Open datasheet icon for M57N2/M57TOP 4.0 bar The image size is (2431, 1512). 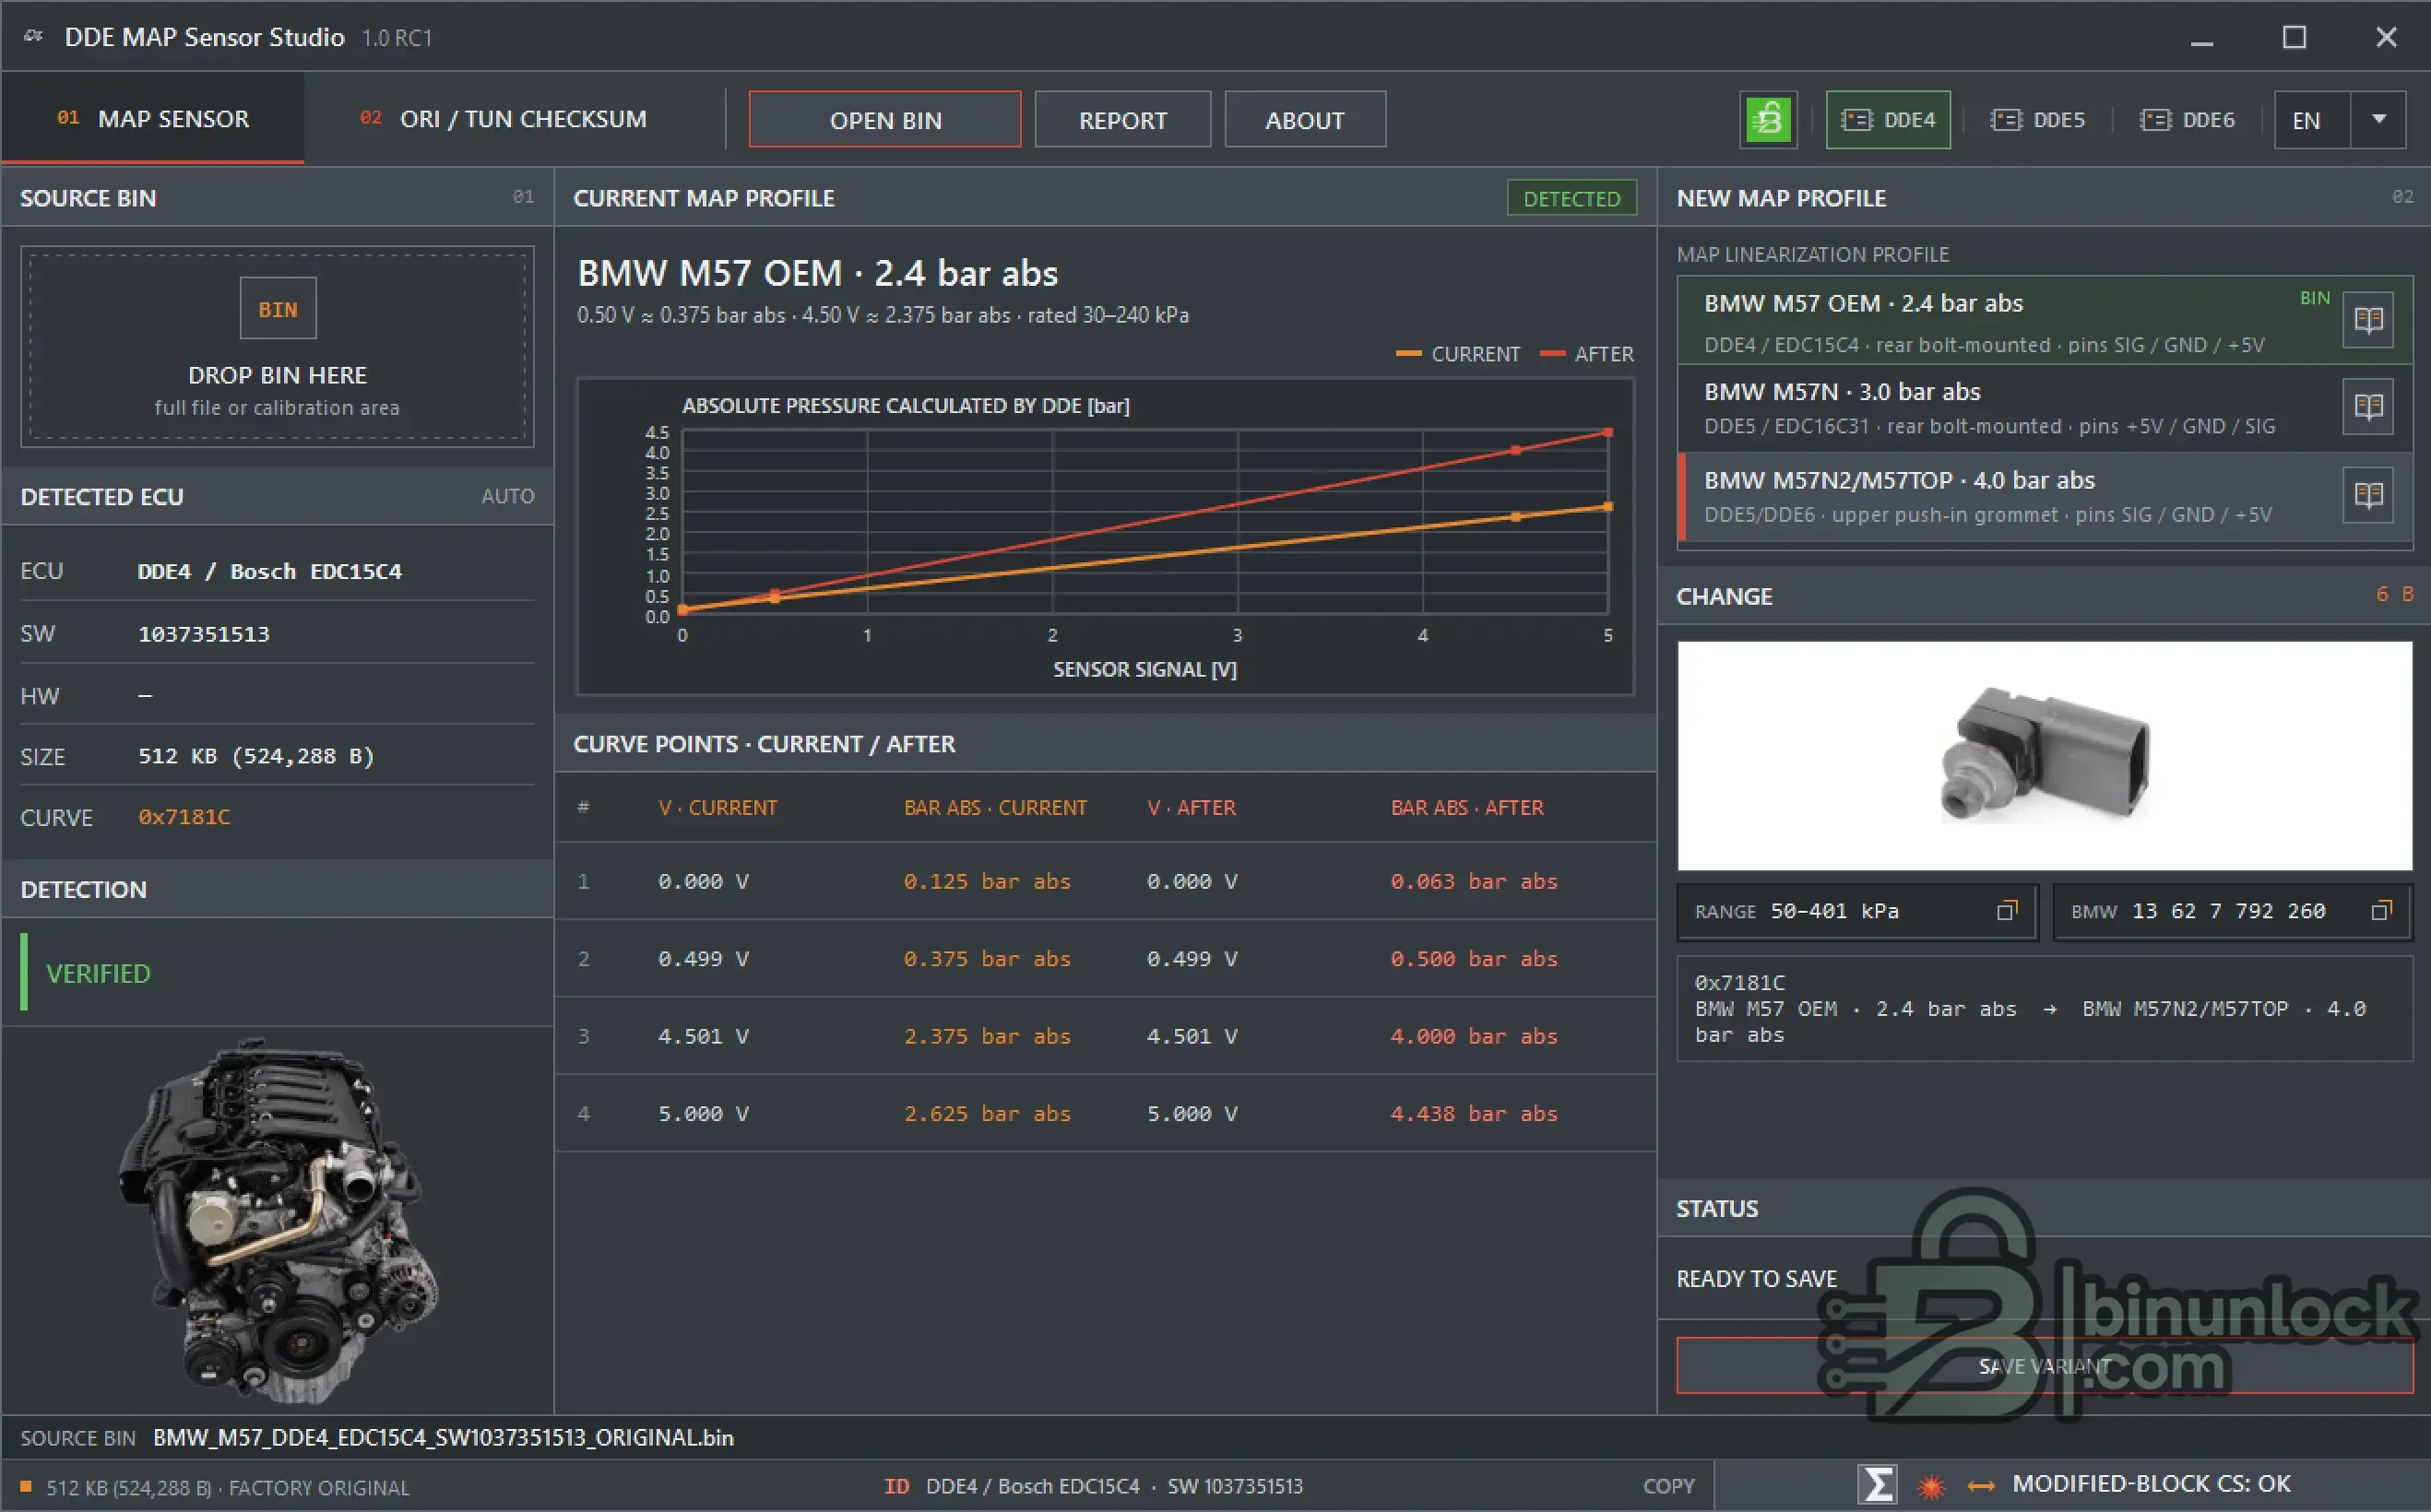coord(2368,495)
